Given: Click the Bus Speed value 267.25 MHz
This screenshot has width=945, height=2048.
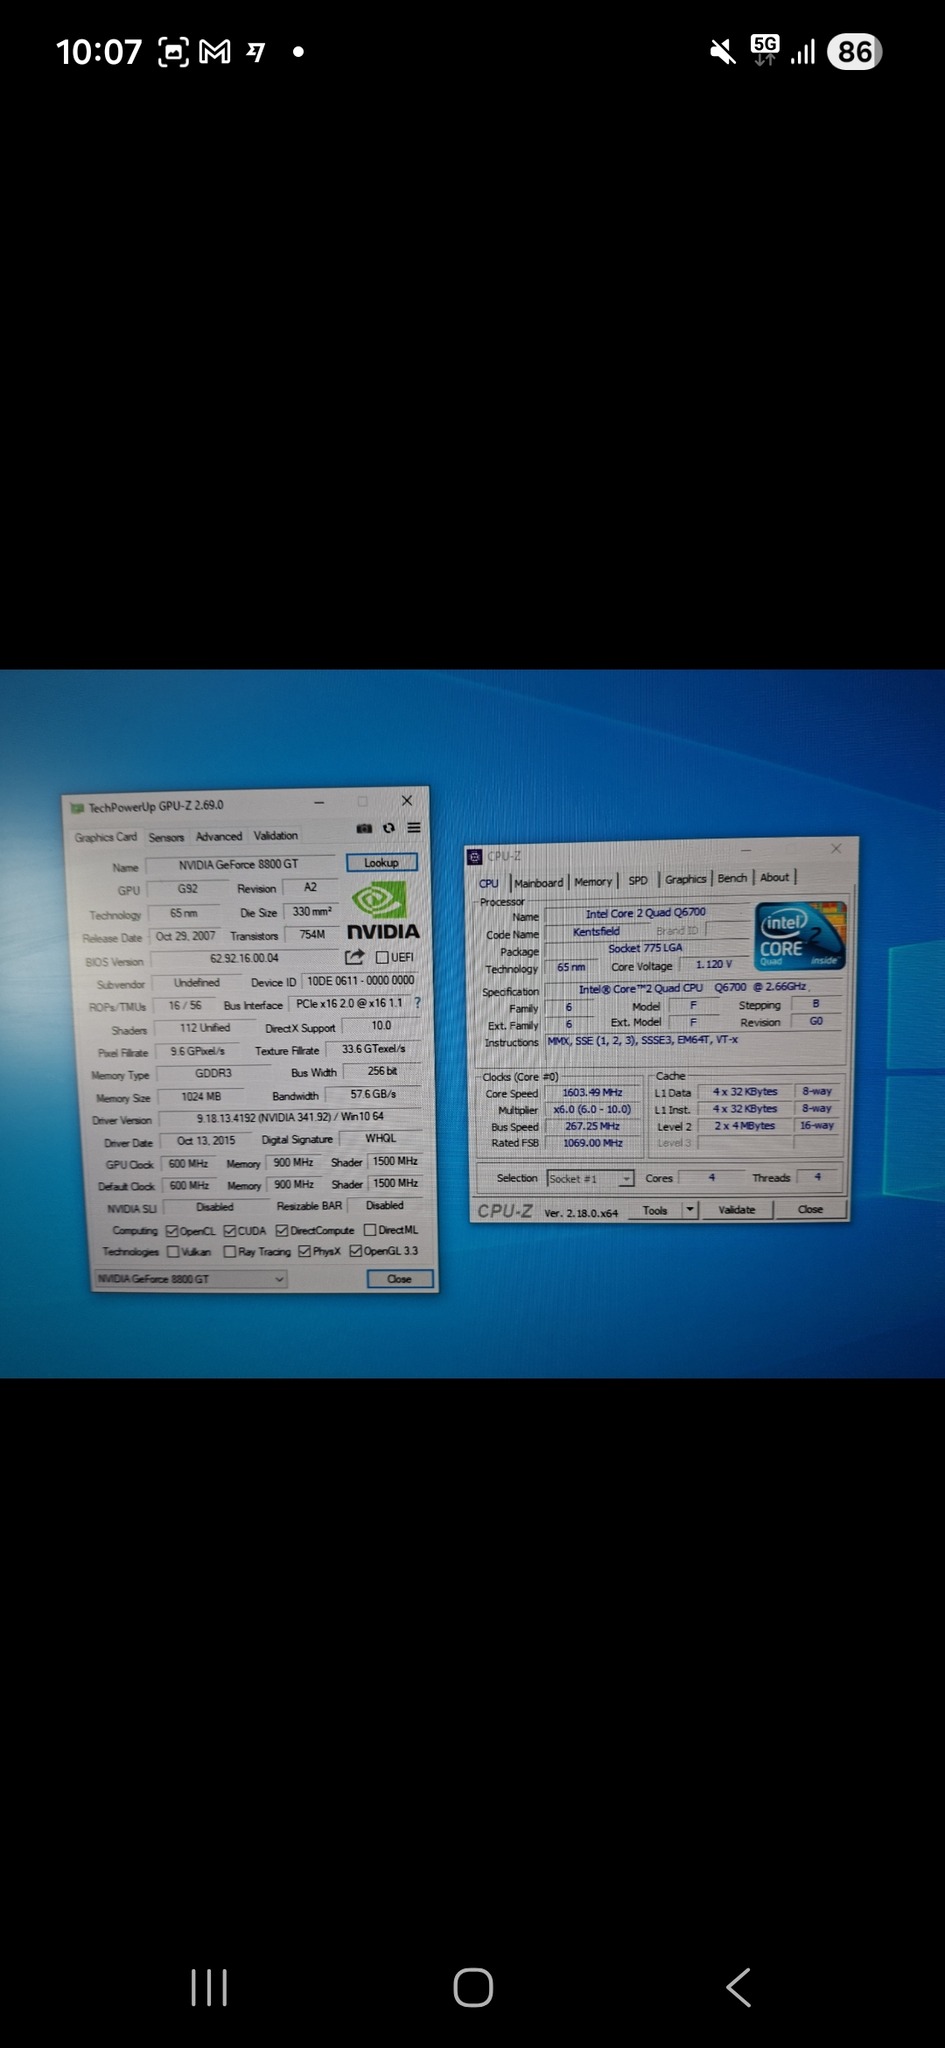Looking at the screenshot, I should (x=592, y=1126).
